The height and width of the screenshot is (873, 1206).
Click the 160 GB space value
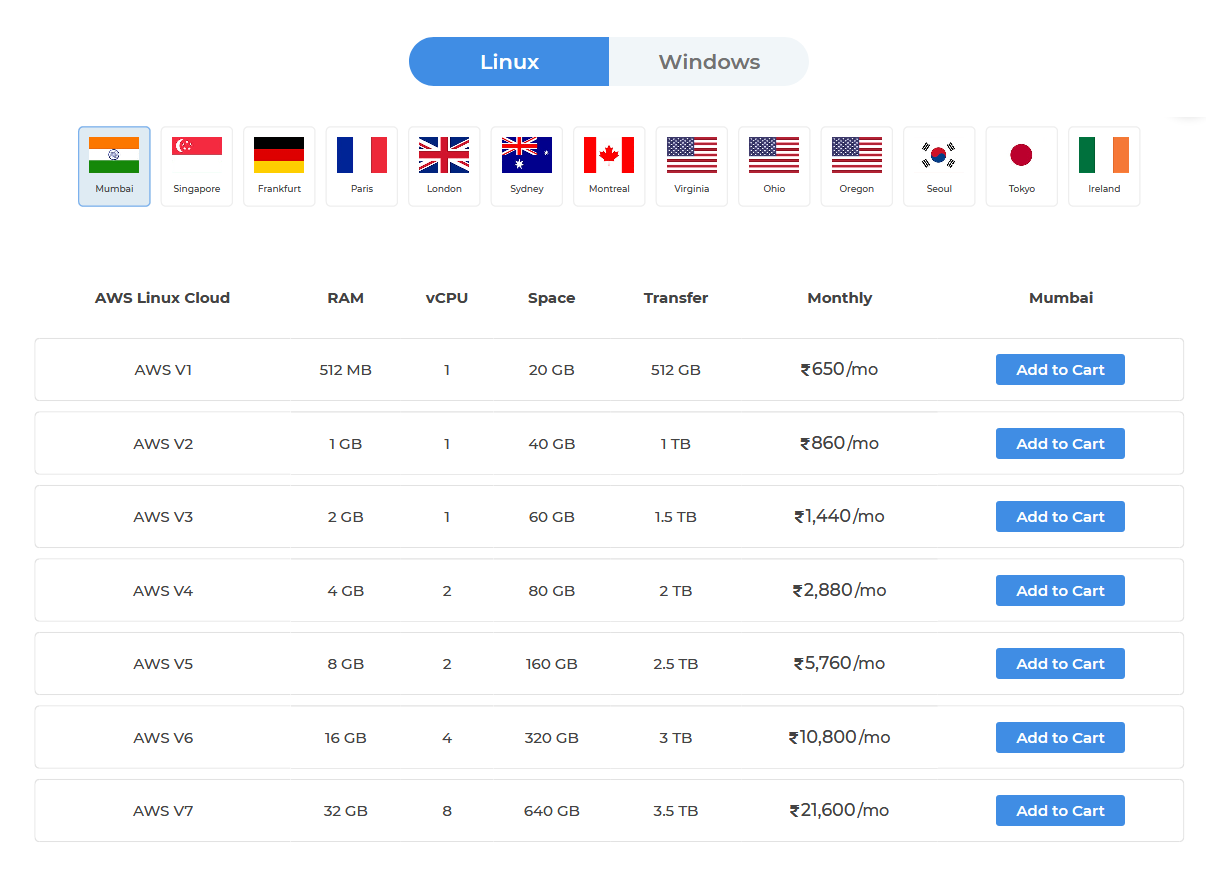pos(552,664)
